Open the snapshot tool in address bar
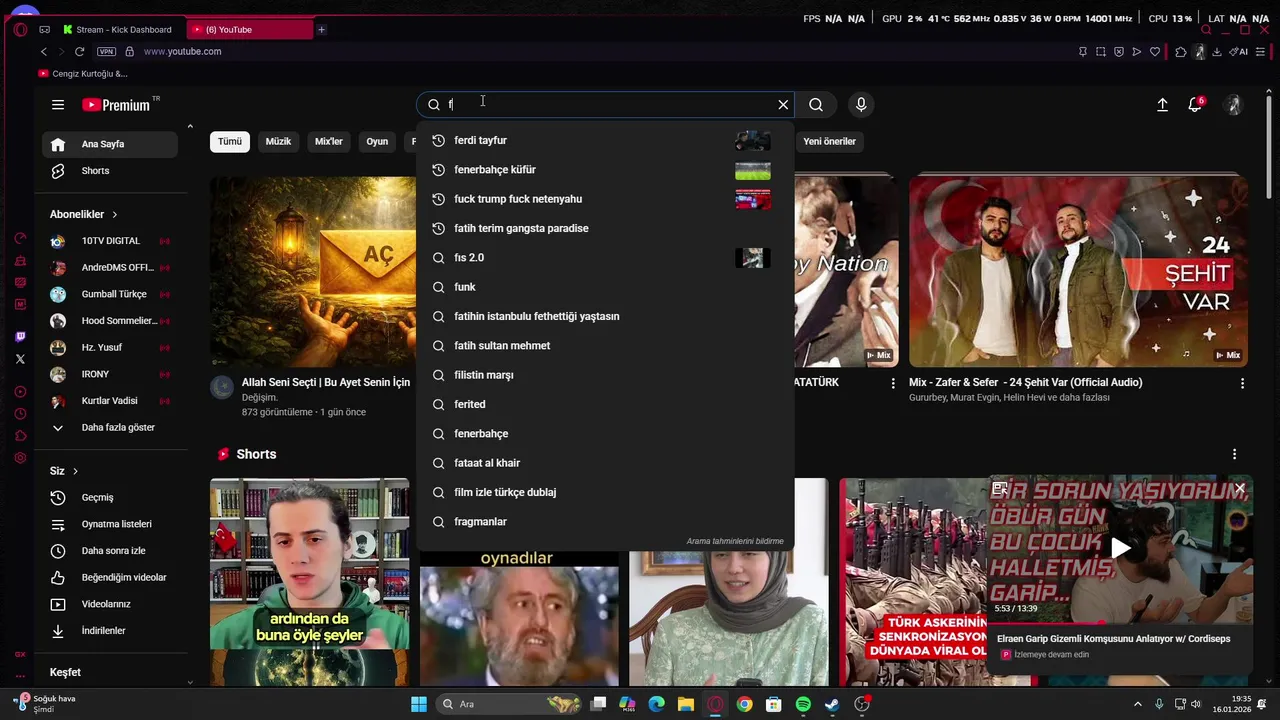Viewport: 1280px width, 720px height. [1100, 52]
